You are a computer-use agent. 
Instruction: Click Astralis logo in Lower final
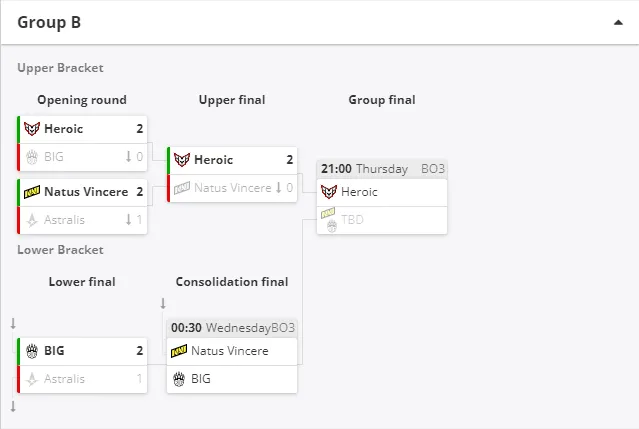click(x=32, y=379)
